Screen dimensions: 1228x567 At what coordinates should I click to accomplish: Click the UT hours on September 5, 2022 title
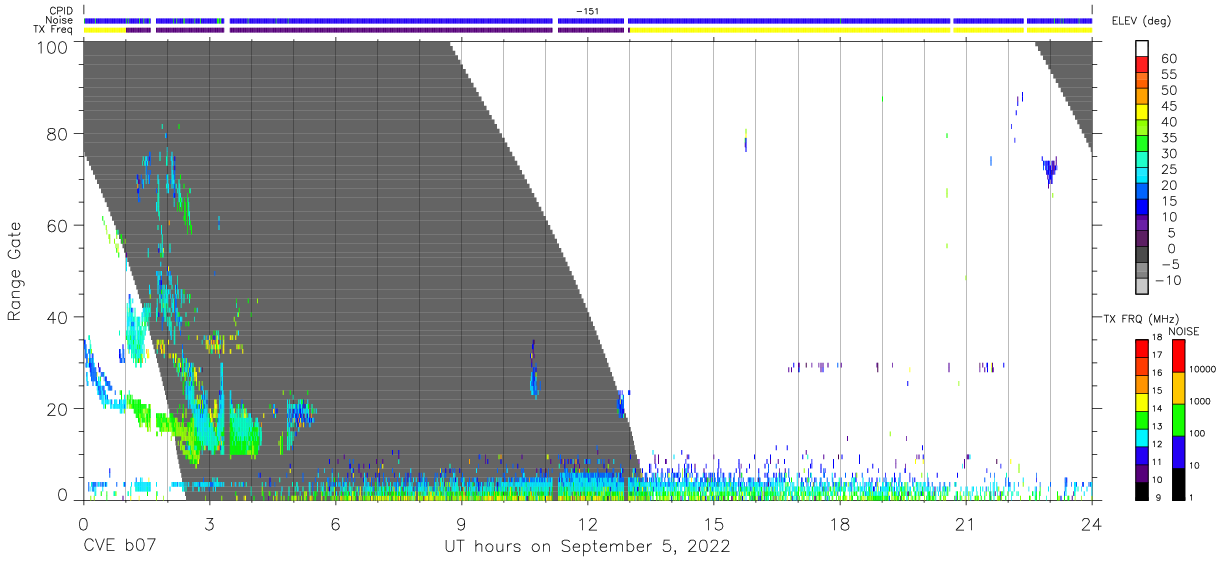(x=587, y=547)
